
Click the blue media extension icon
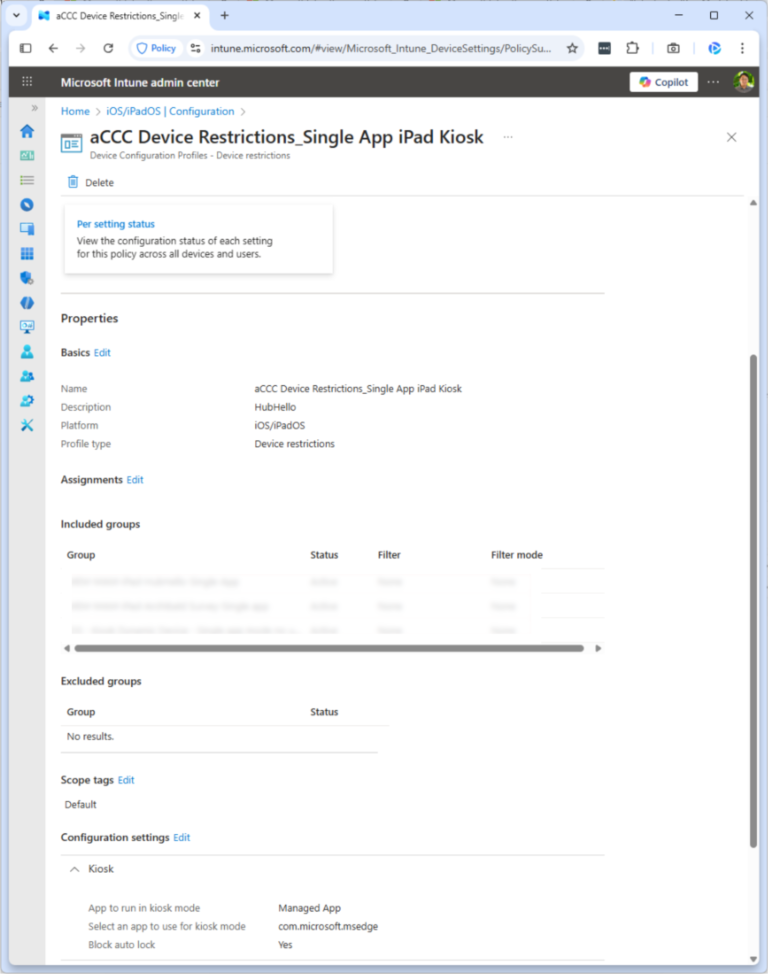(715, 48)
